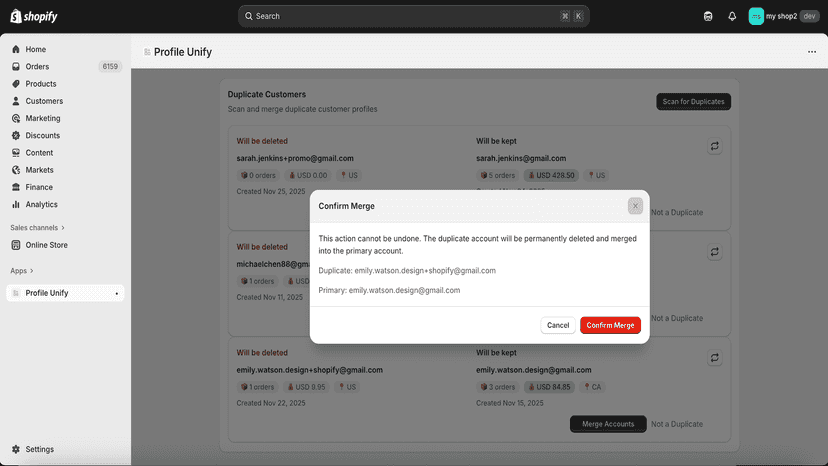The width and height of the screenshot is (828, 466).
Task: Click the red Confirm Merge button
Action: [610, 325]
